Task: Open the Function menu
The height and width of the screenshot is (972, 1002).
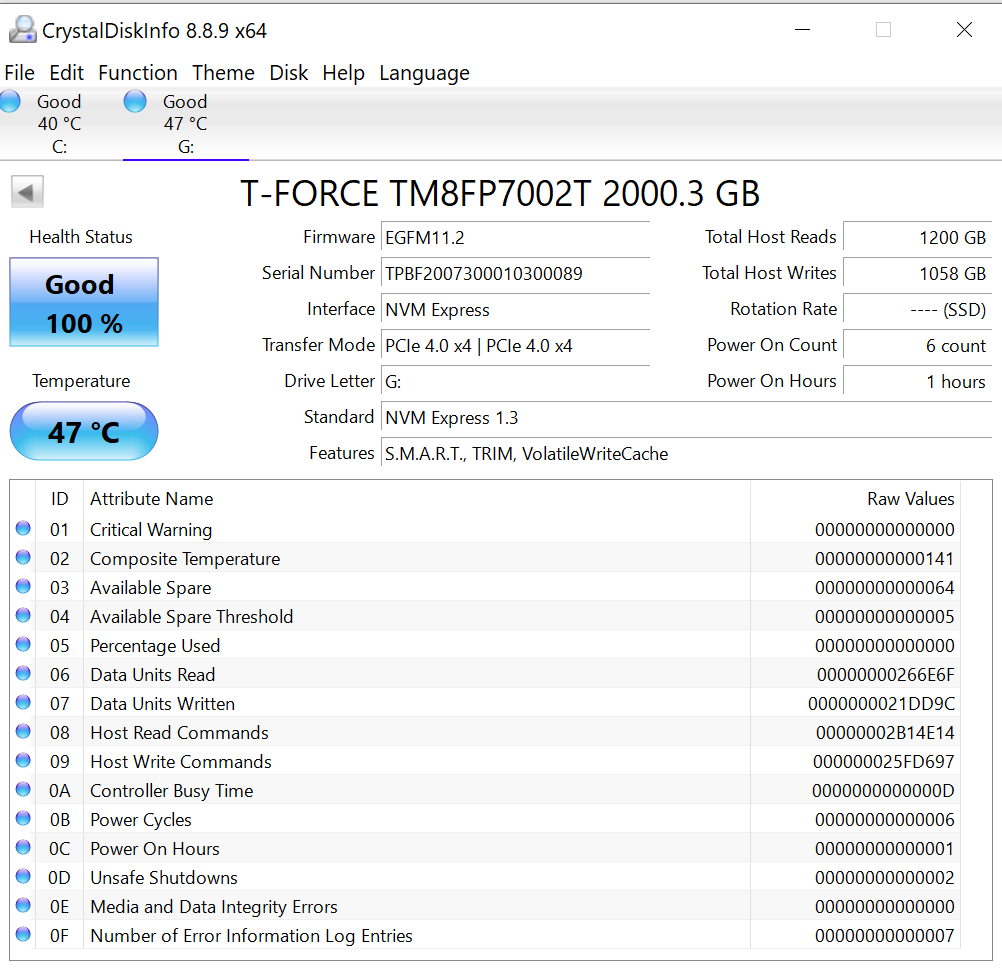Action: (137, 73)
